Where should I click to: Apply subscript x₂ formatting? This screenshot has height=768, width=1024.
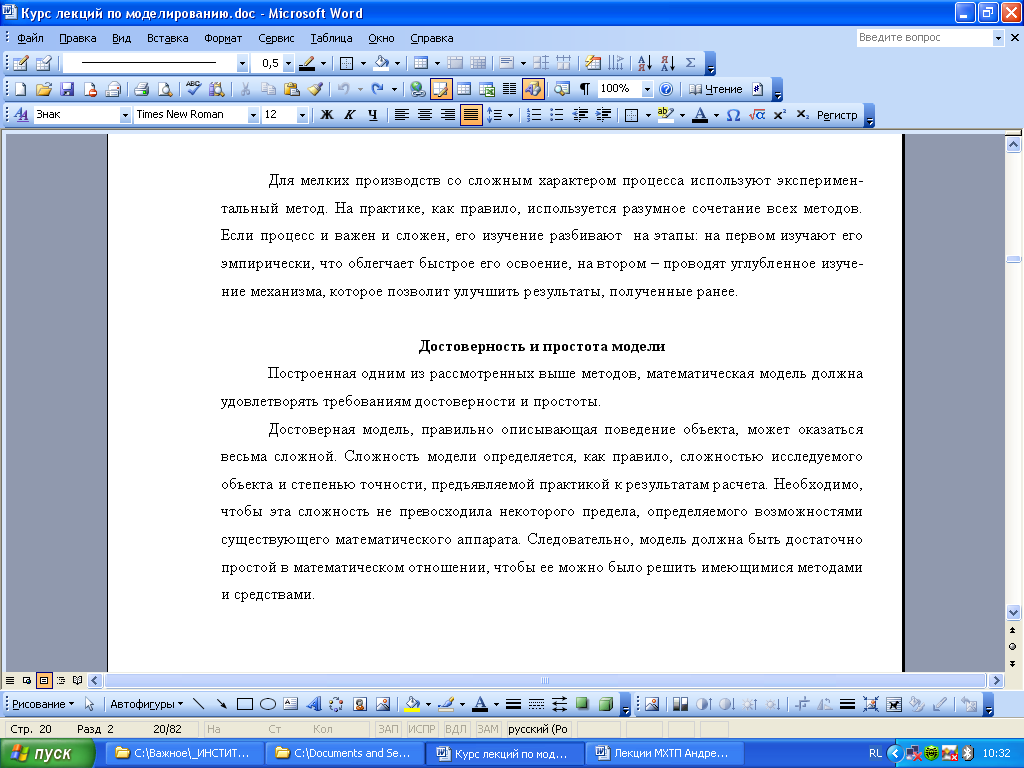[803, 115]
